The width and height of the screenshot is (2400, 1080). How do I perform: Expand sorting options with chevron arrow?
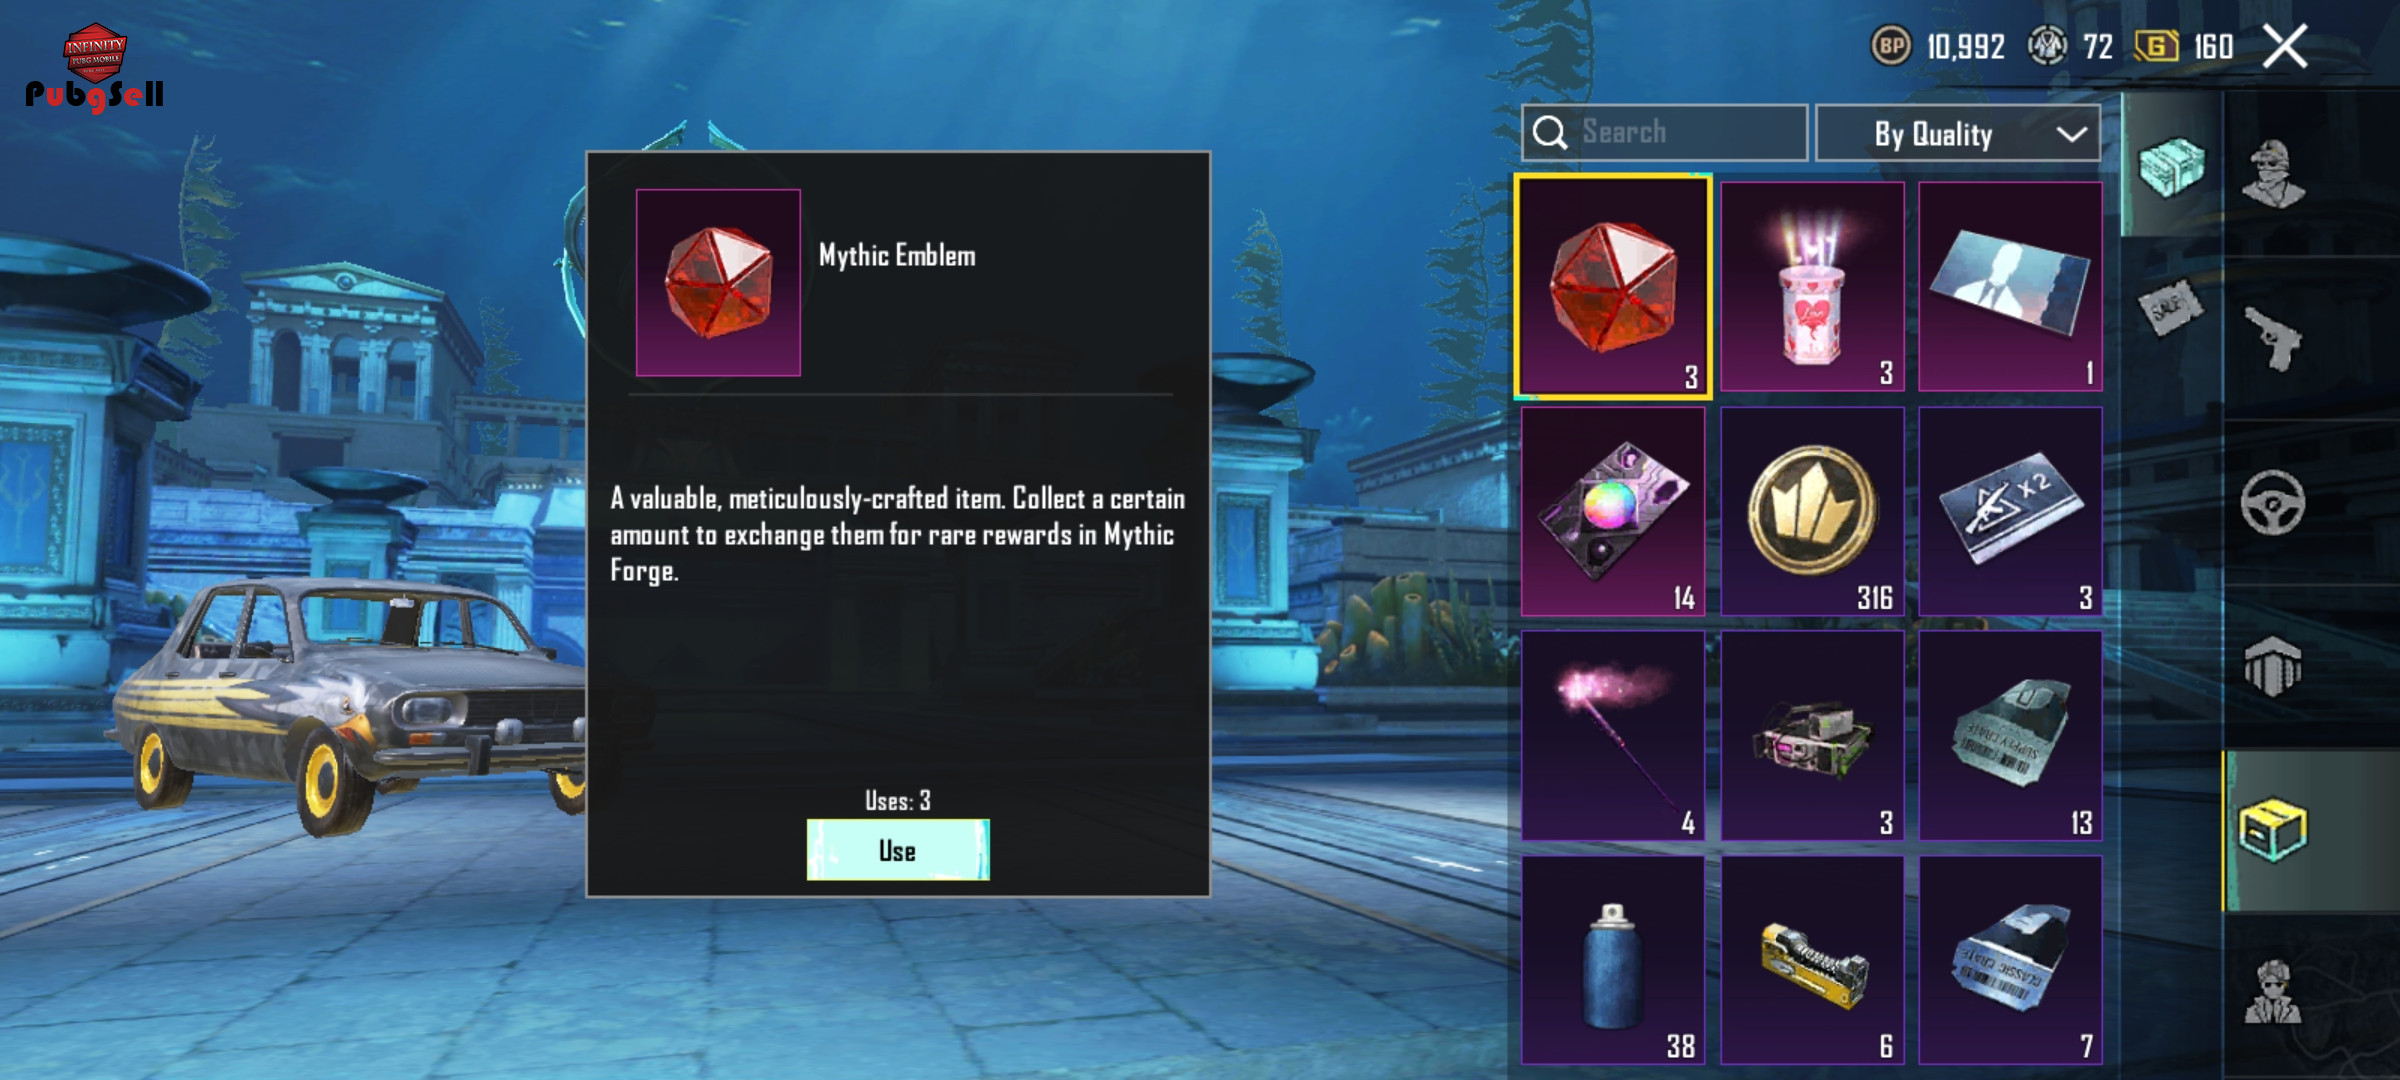tap(2072, 134)
